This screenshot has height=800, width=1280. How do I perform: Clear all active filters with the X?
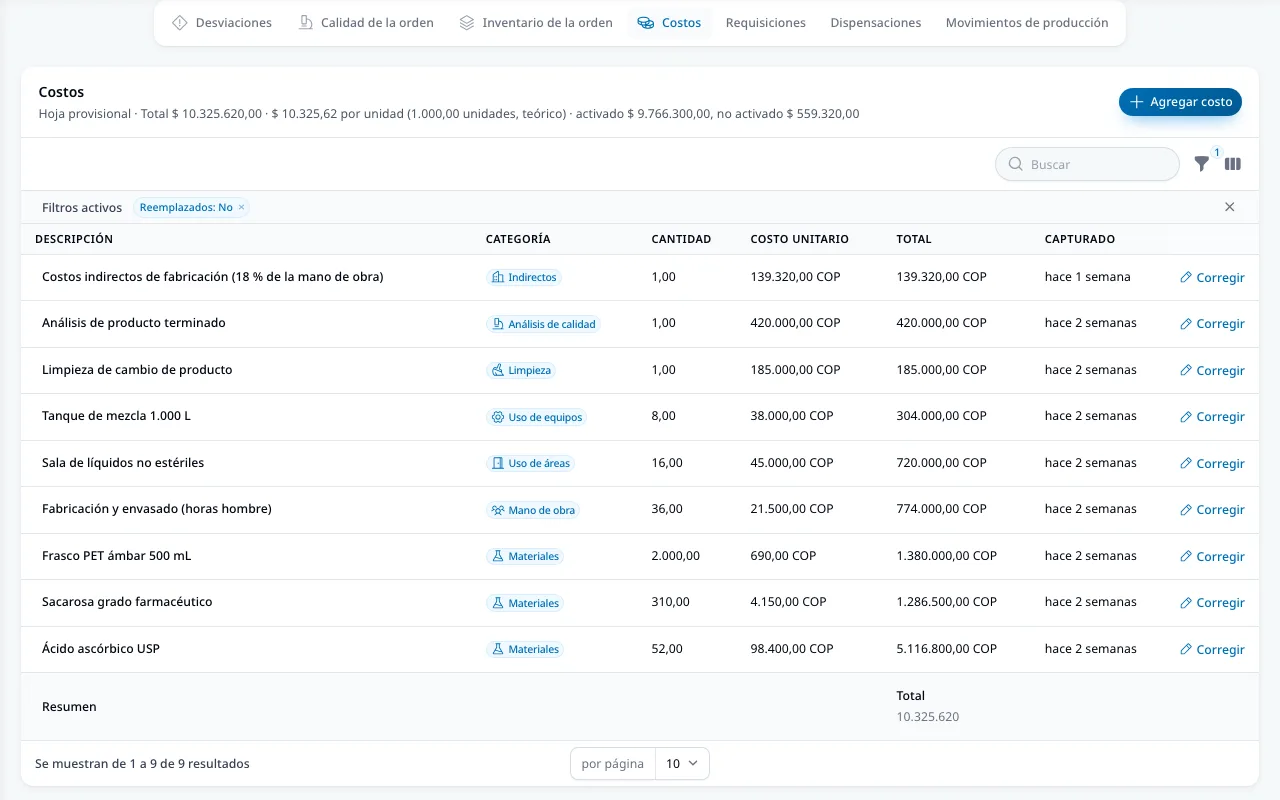1230,207
